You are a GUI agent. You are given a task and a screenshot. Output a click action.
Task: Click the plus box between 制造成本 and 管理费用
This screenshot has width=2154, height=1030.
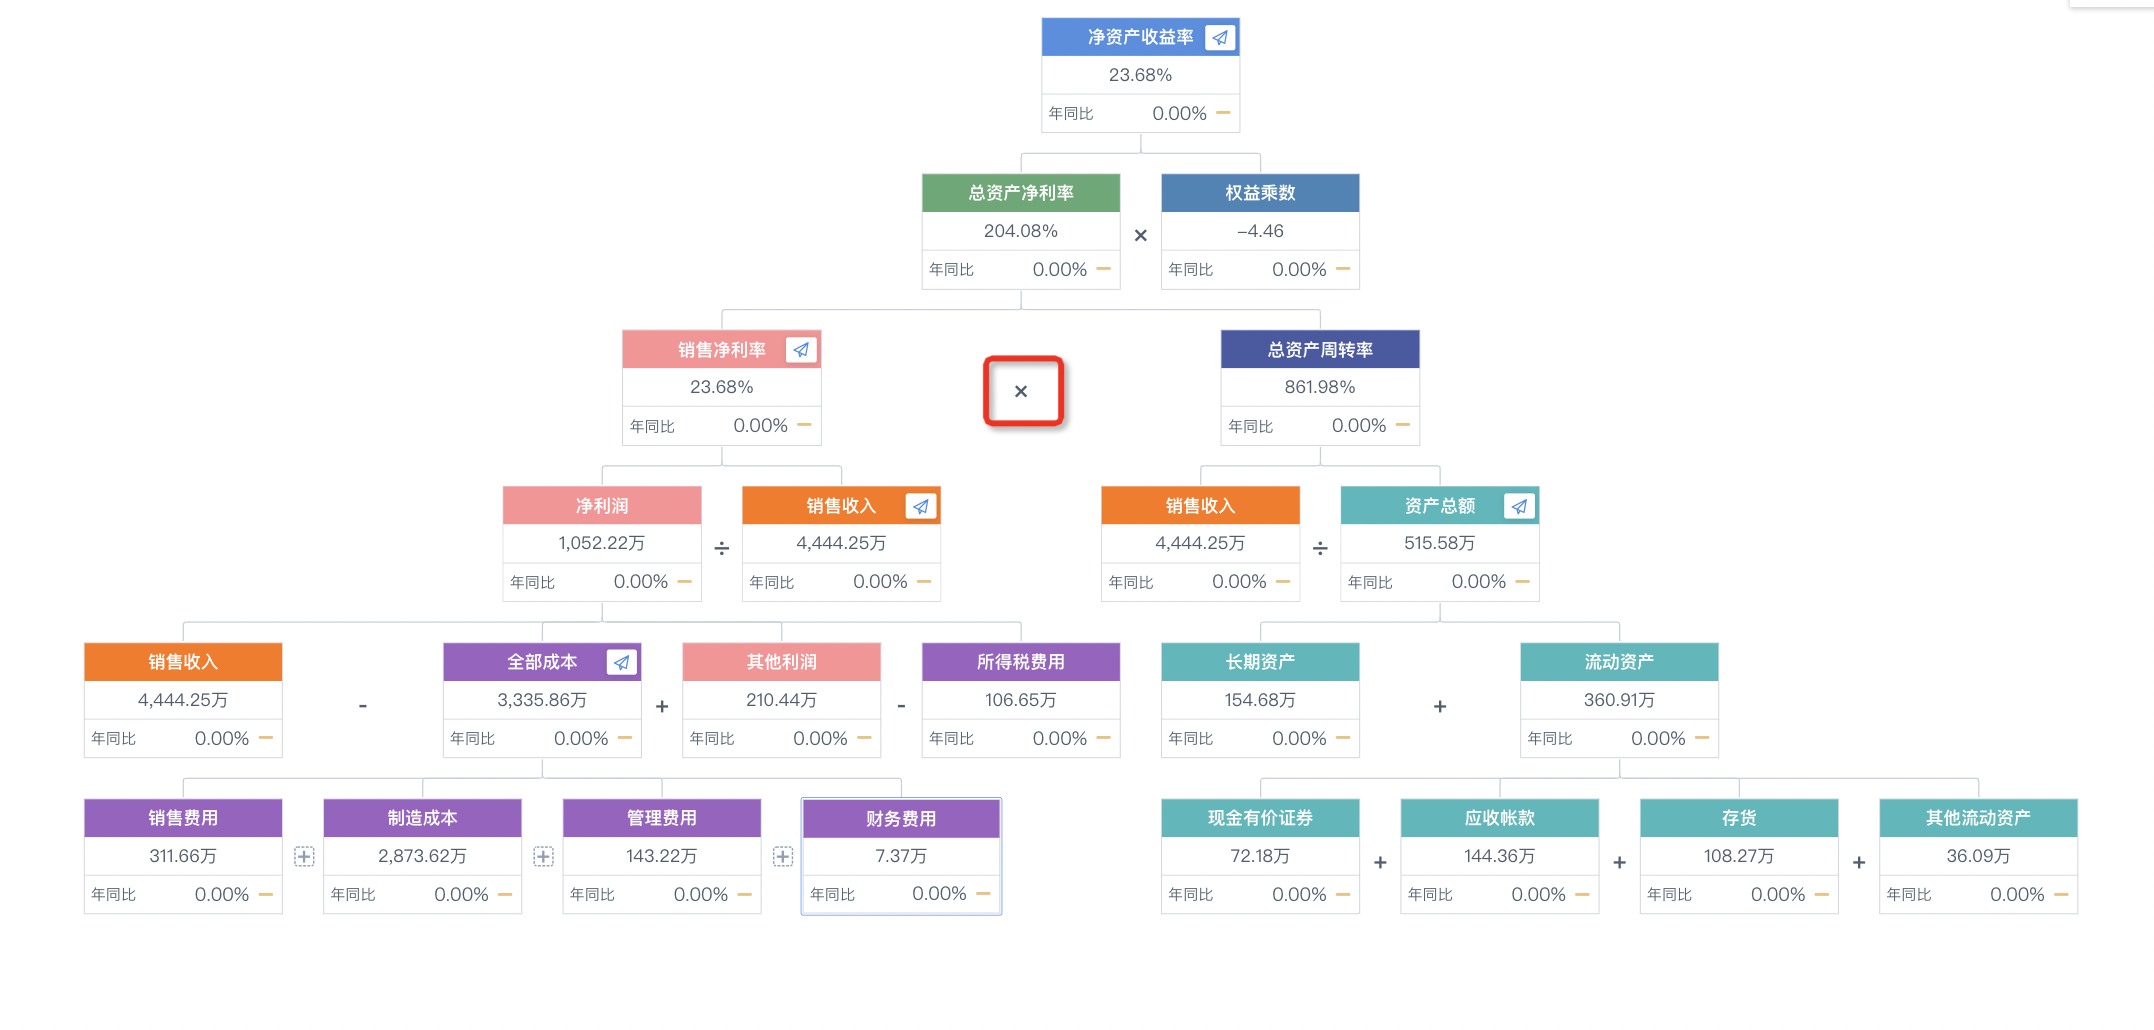[x=543, y=856]
